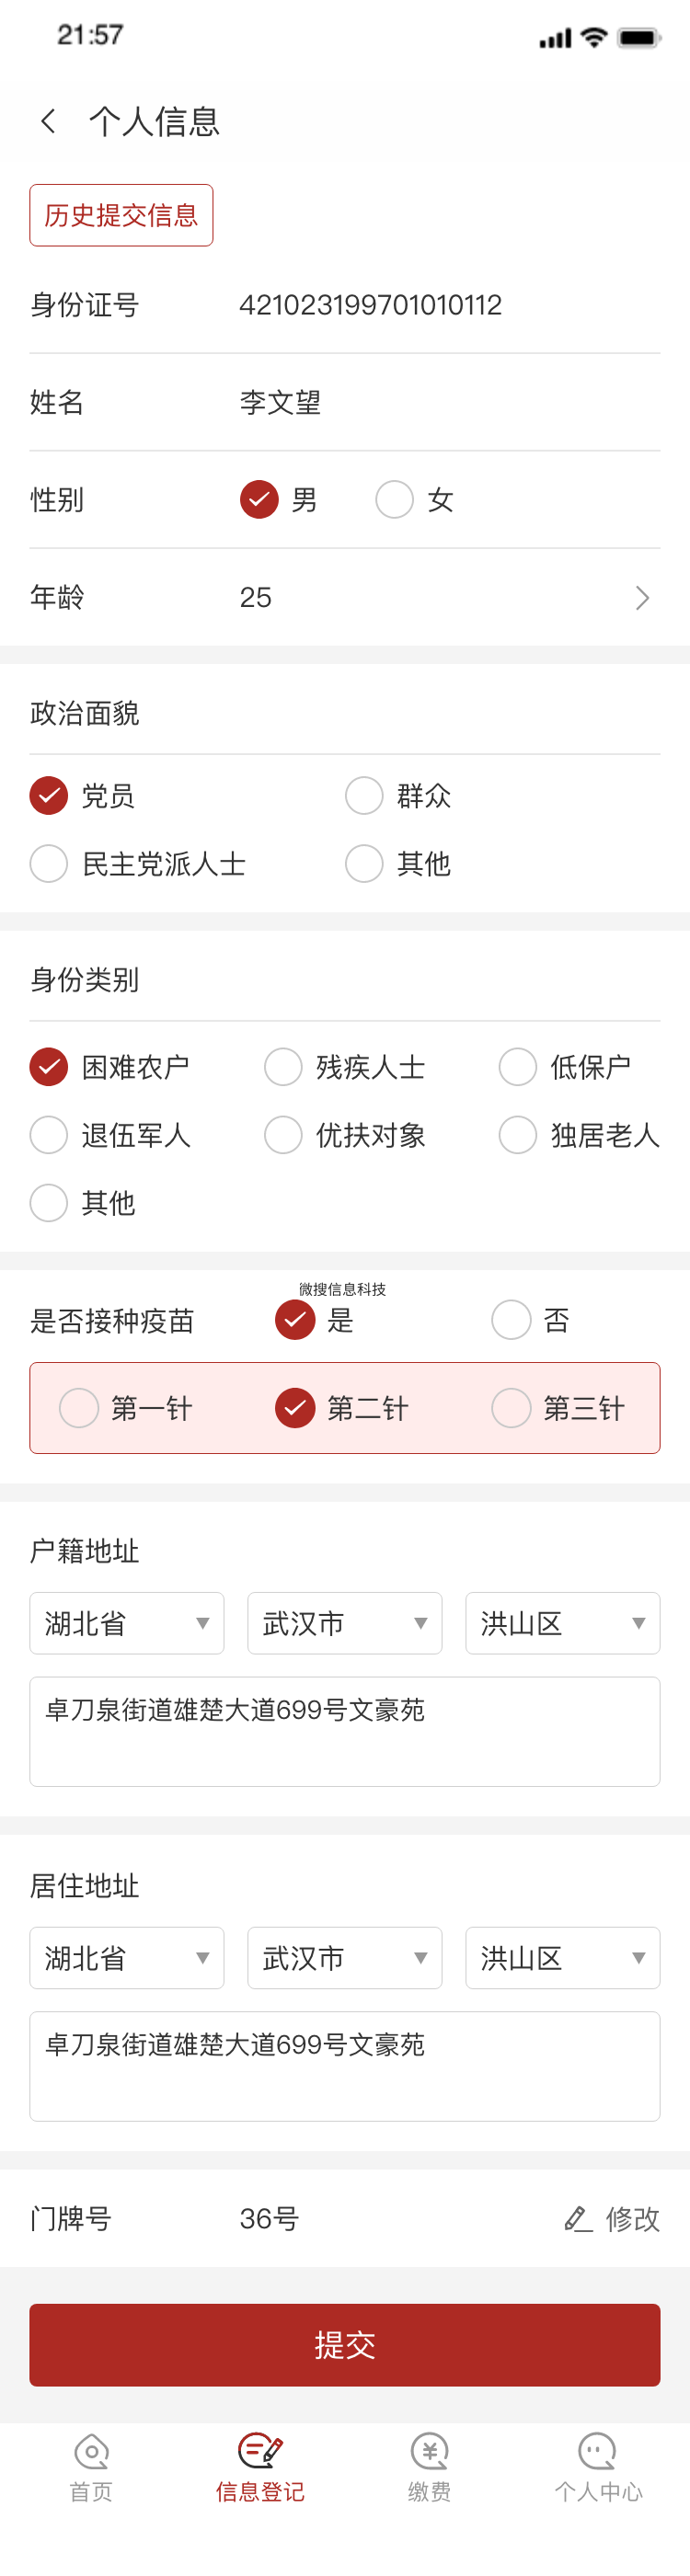Viewport: 690px width, 2576px height.
Task: Select 女 gender radio button
Action: coord(394,499)
